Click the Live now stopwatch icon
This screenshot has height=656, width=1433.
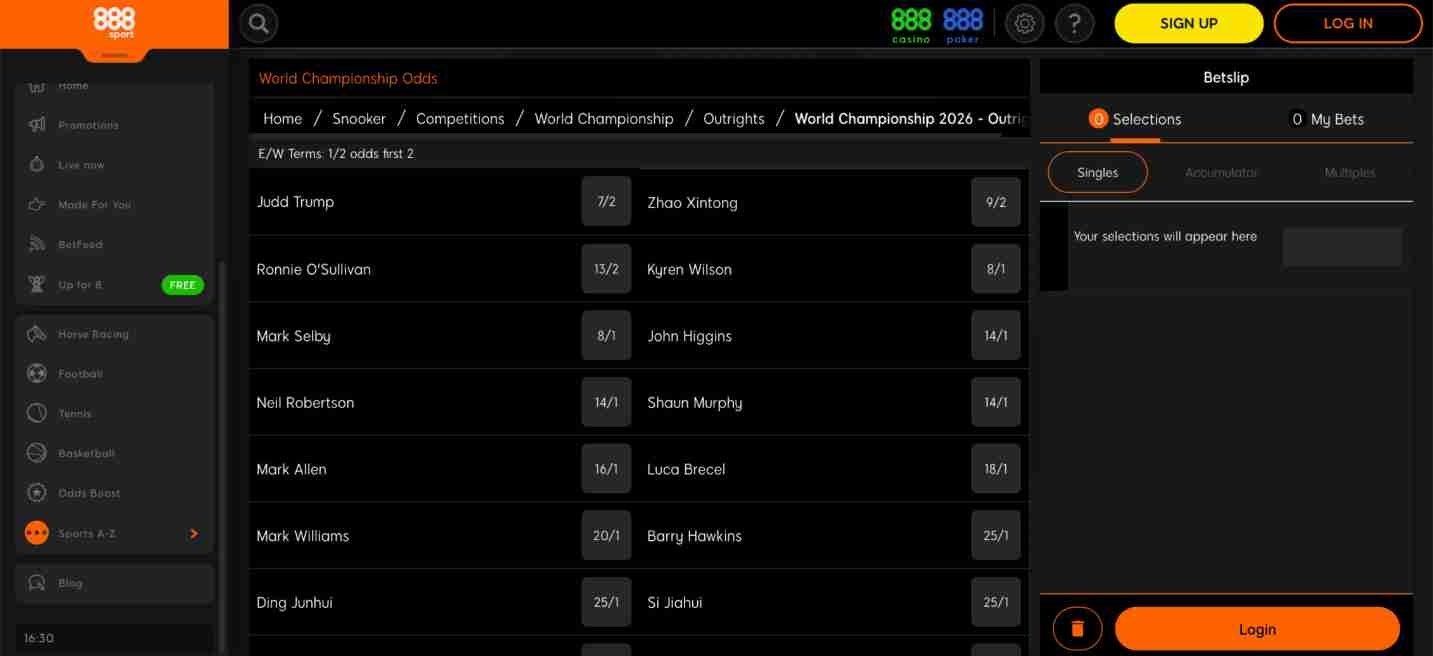(37, 165)
